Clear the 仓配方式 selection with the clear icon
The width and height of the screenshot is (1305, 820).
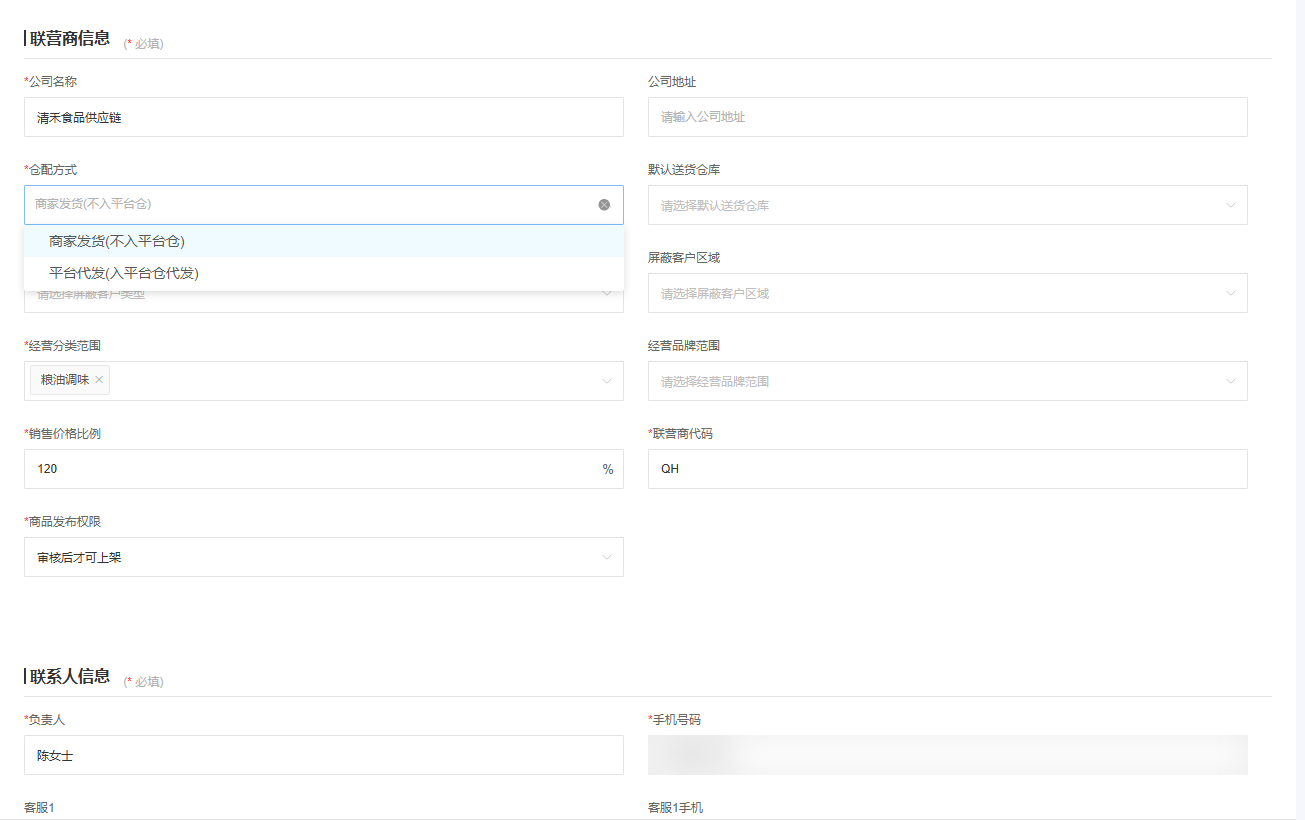click(604, 205)
